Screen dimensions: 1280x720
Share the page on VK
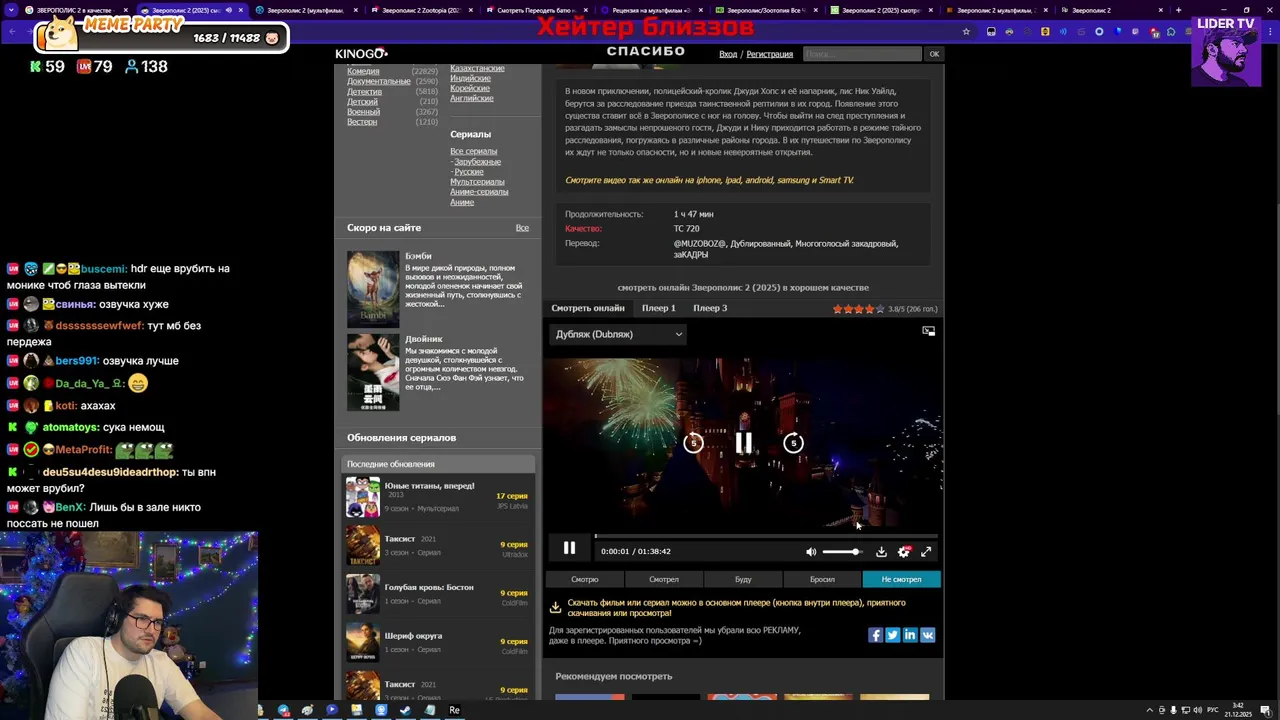927,635
